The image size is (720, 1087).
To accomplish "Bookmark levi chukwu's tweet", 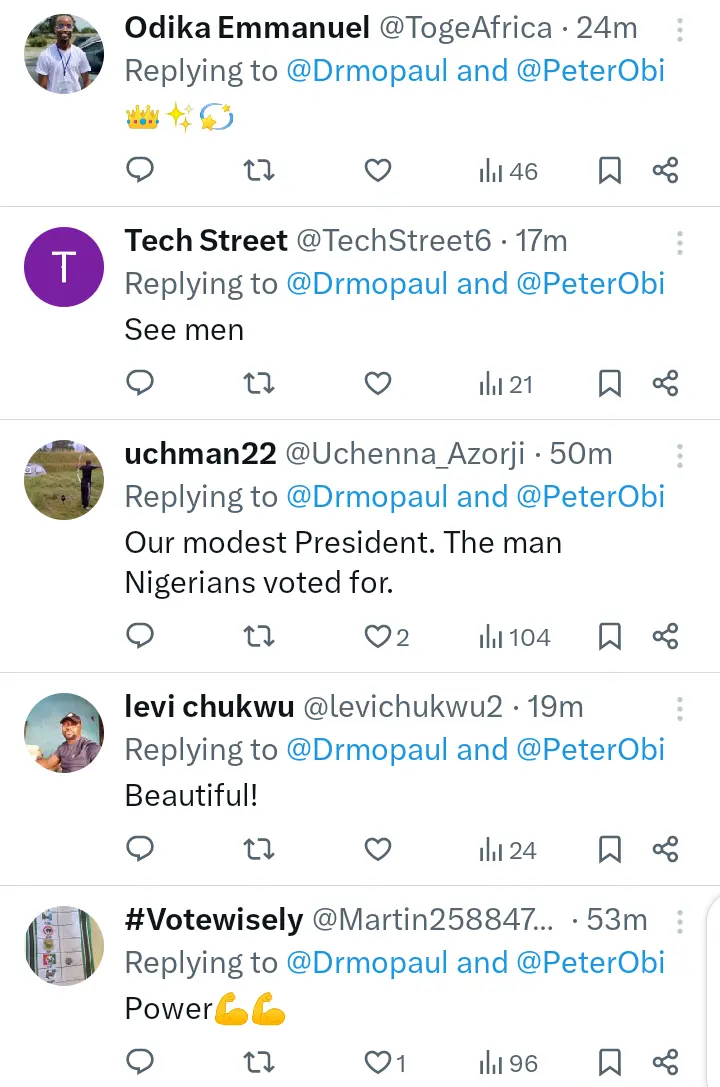I will click(x=609, y=850).
